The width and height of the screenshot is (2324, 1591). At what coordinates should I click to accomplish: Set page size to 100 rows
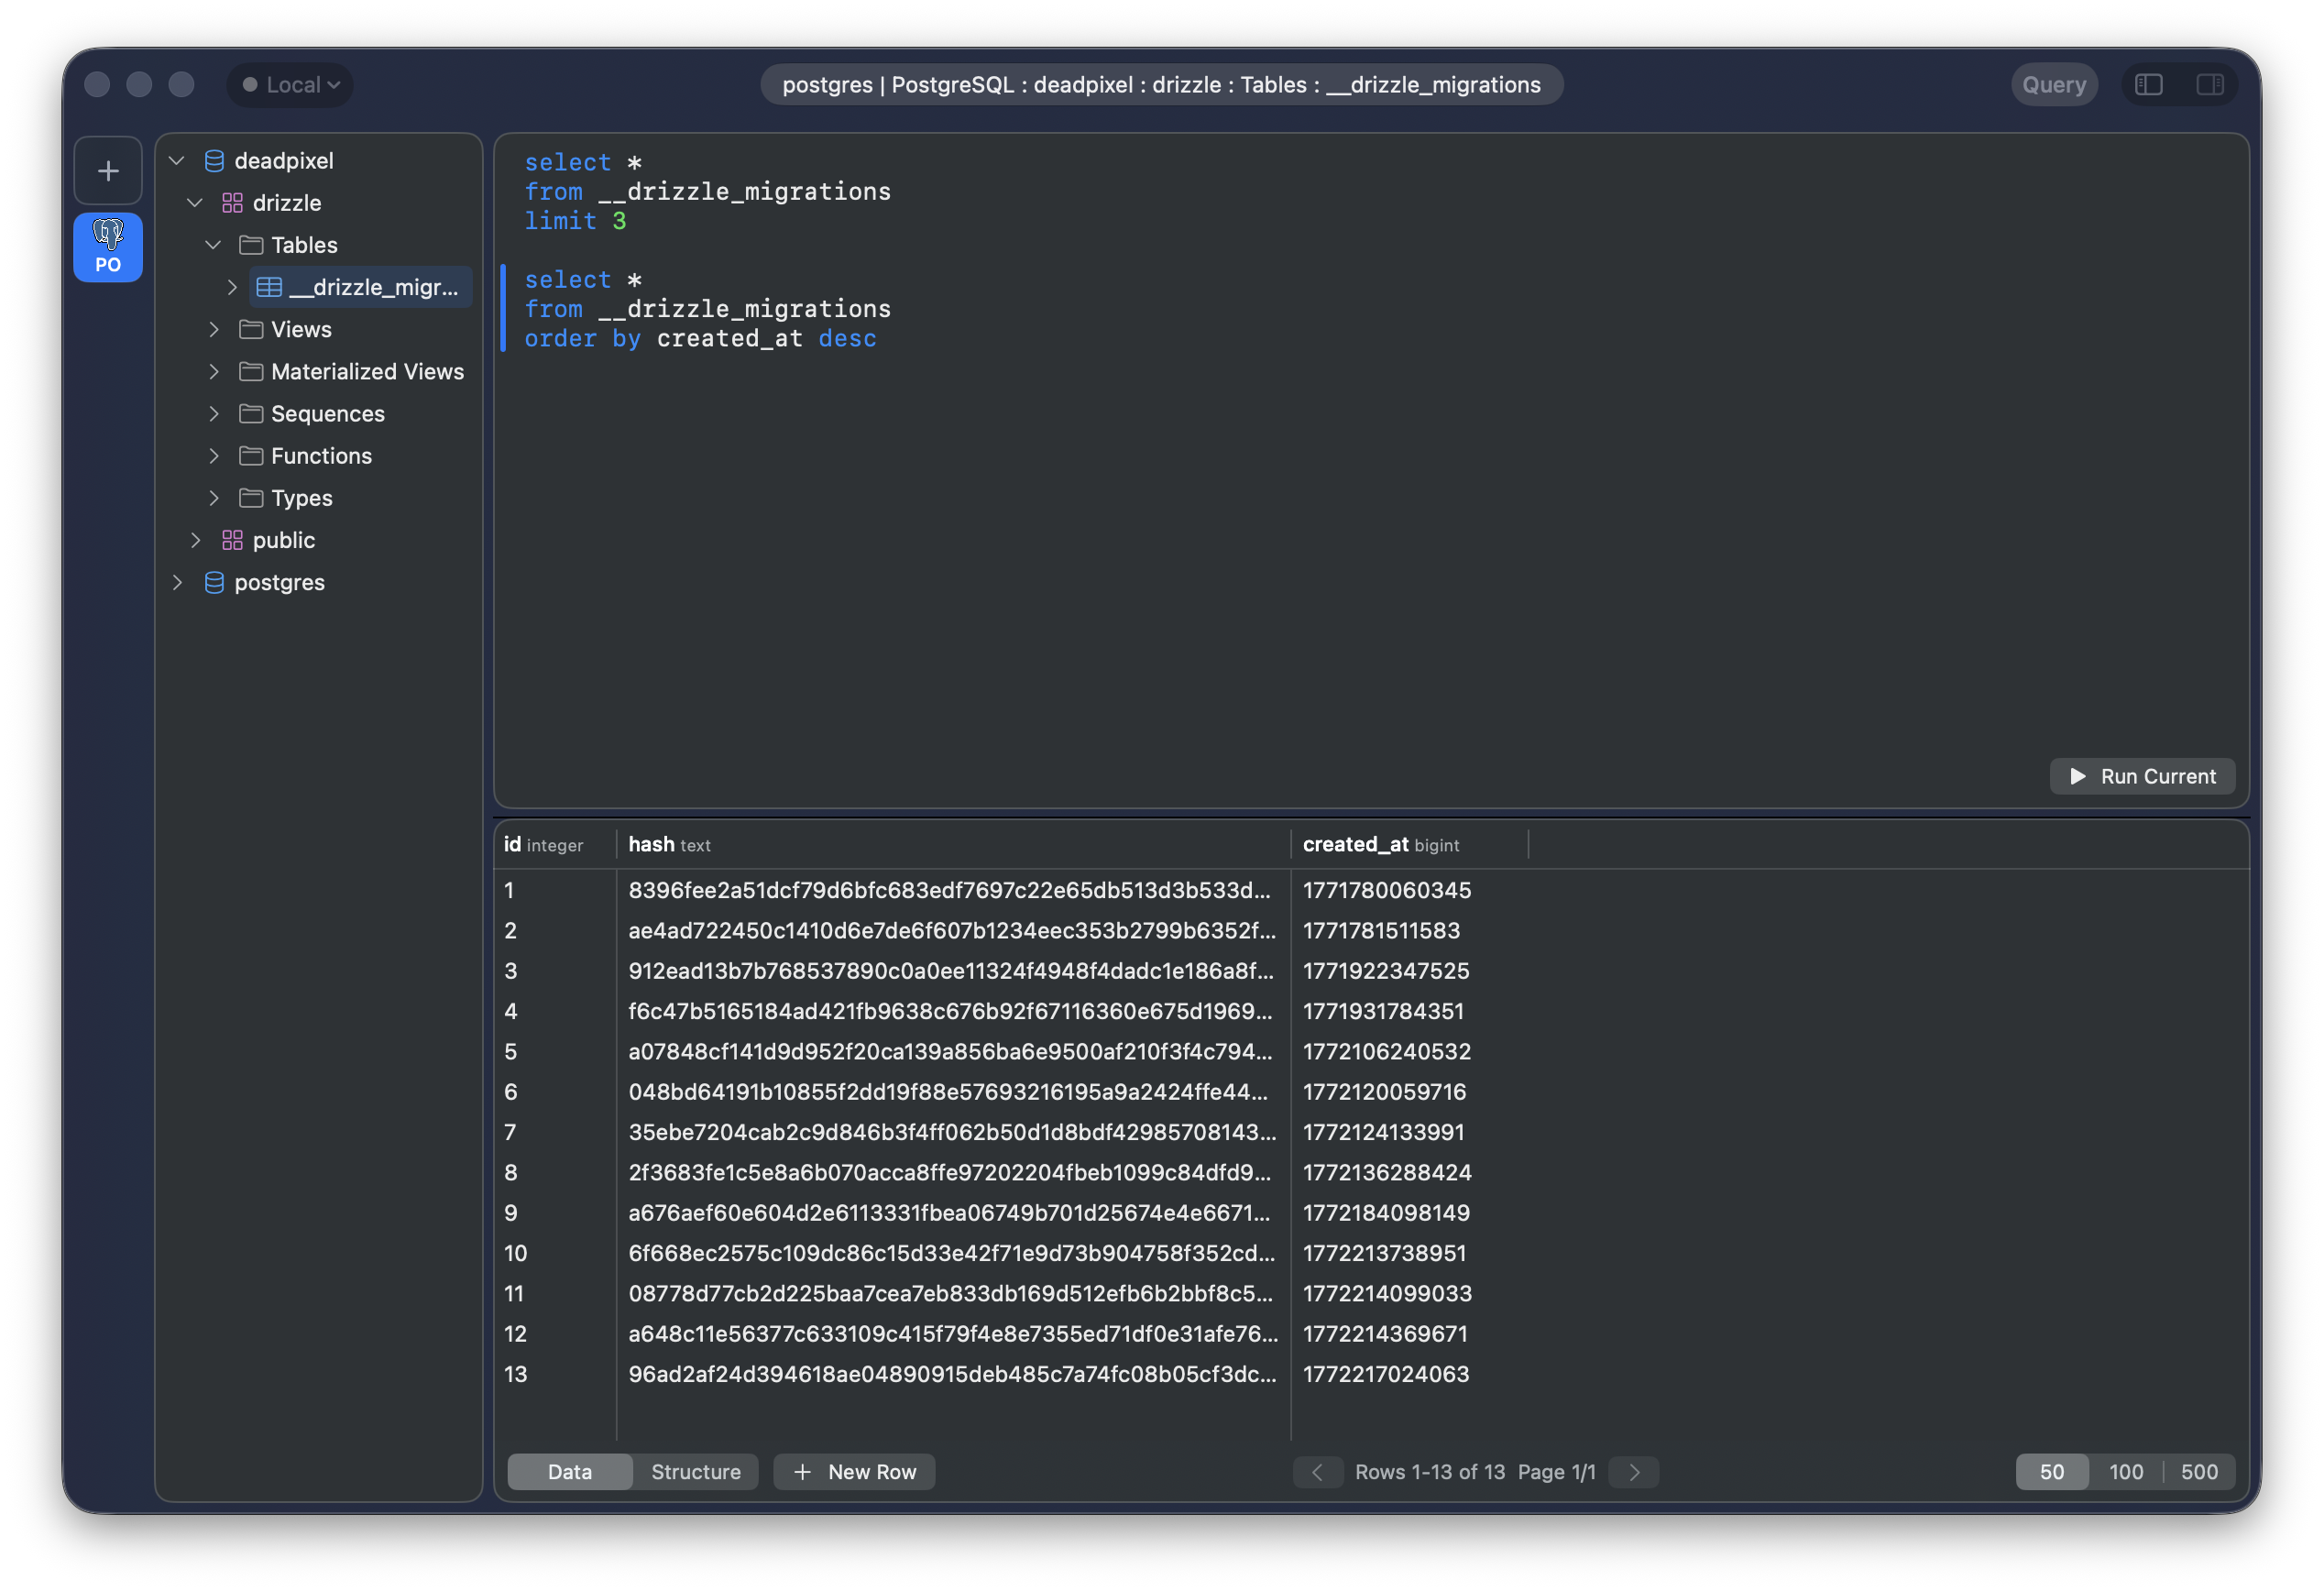pos(2125,1472)
